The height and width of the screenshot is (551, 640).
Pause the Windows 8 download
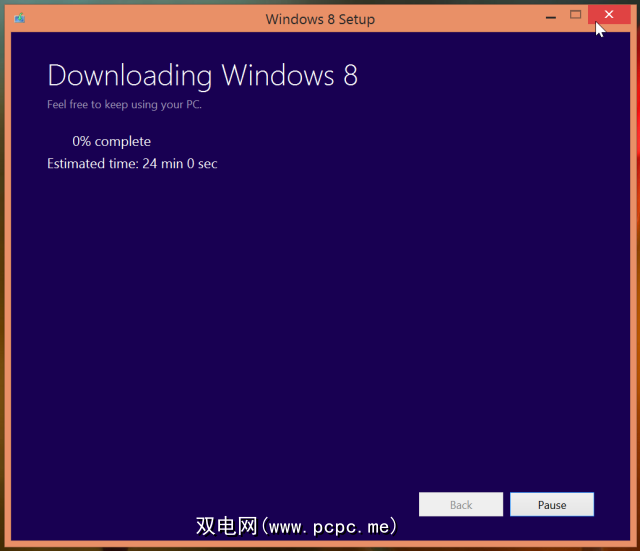coord(552,504)
